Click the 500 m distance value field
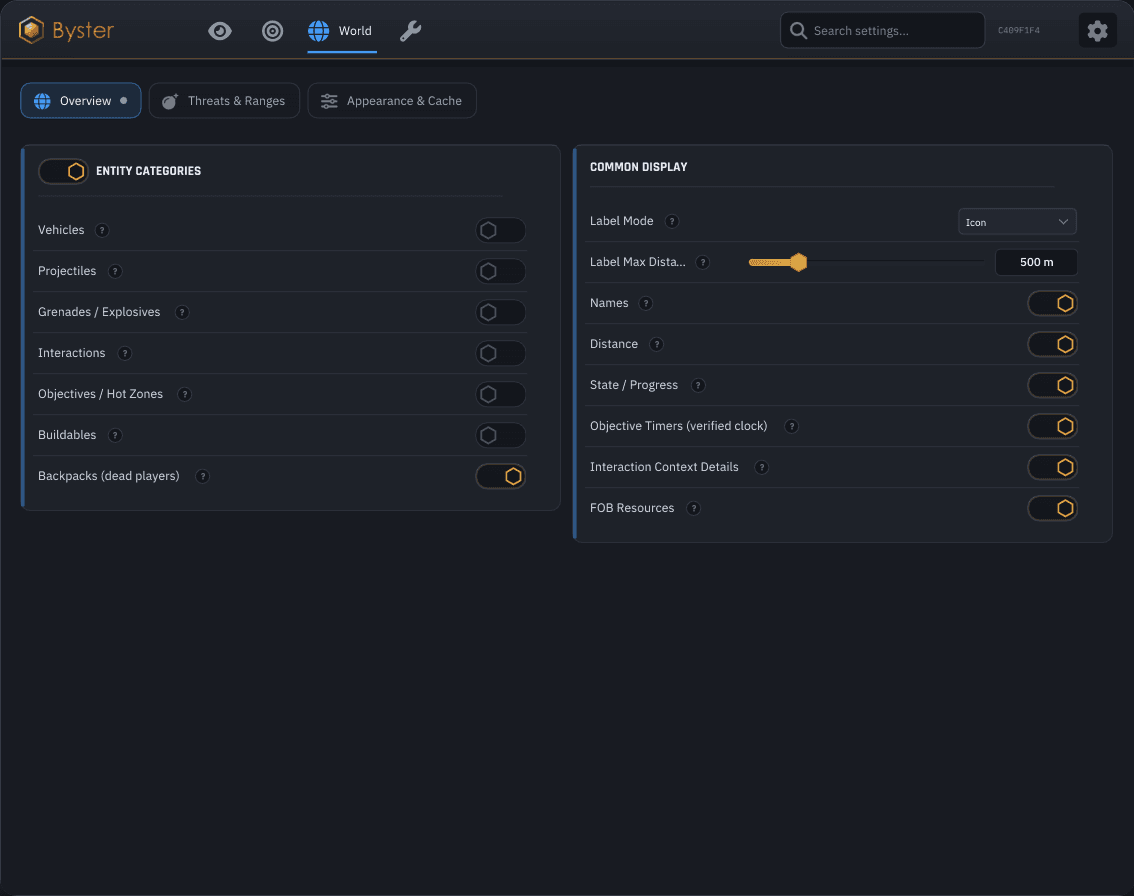 (x=1036, y=263)
